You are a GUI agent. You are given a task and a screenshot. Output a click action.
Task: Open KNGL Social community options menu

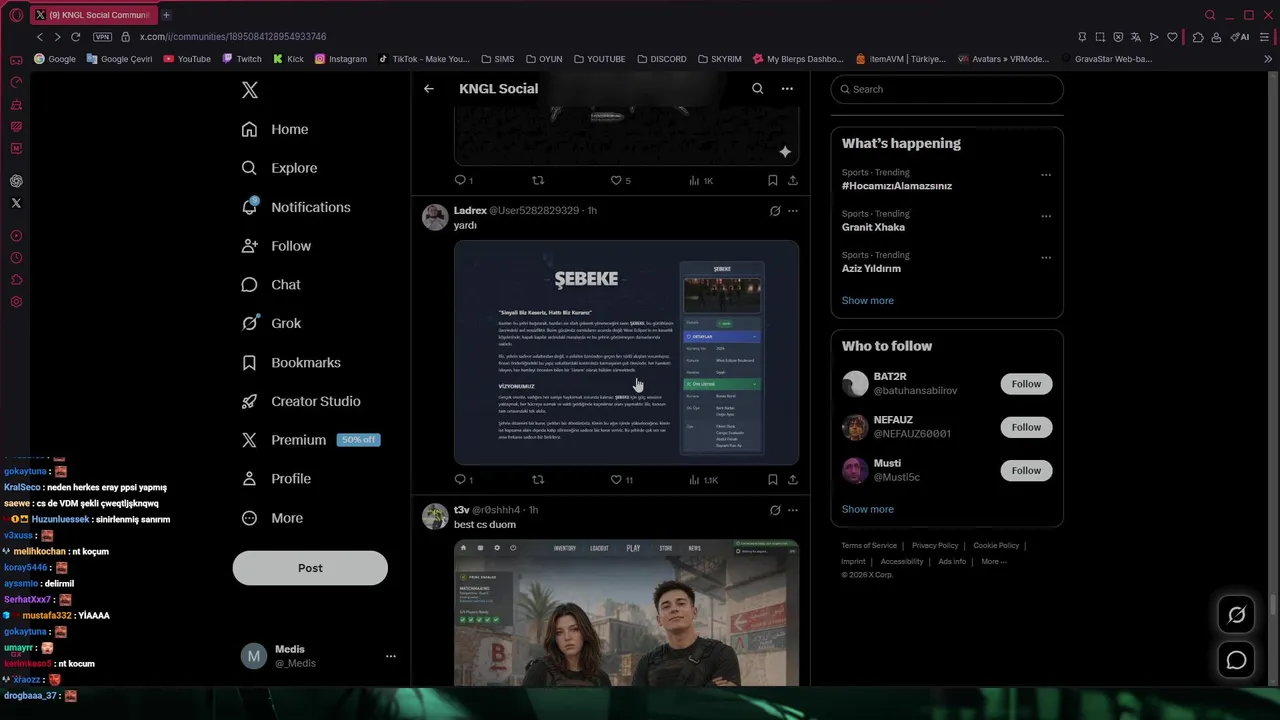coord(787,89)
